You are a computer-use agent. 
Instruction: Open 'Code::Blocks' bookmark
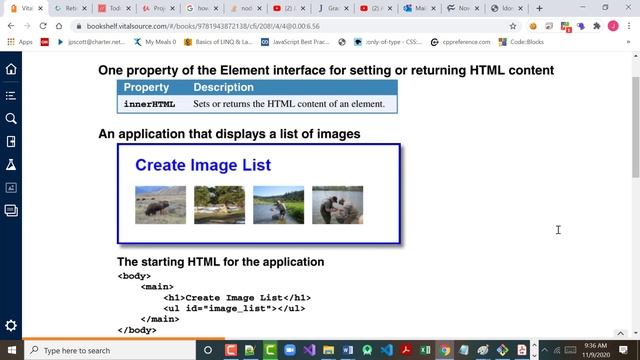tap(521, 42)
